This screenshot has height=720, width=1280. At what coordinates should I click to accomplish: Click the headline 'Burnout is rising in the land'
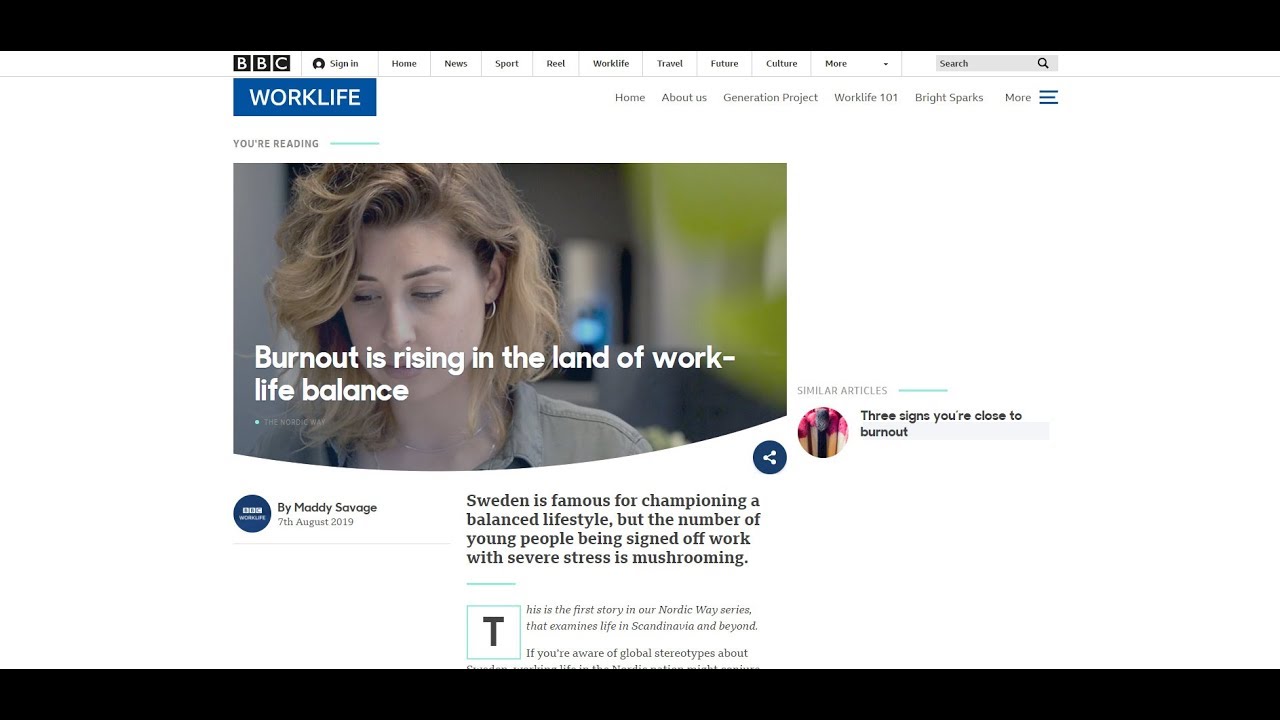494,373
